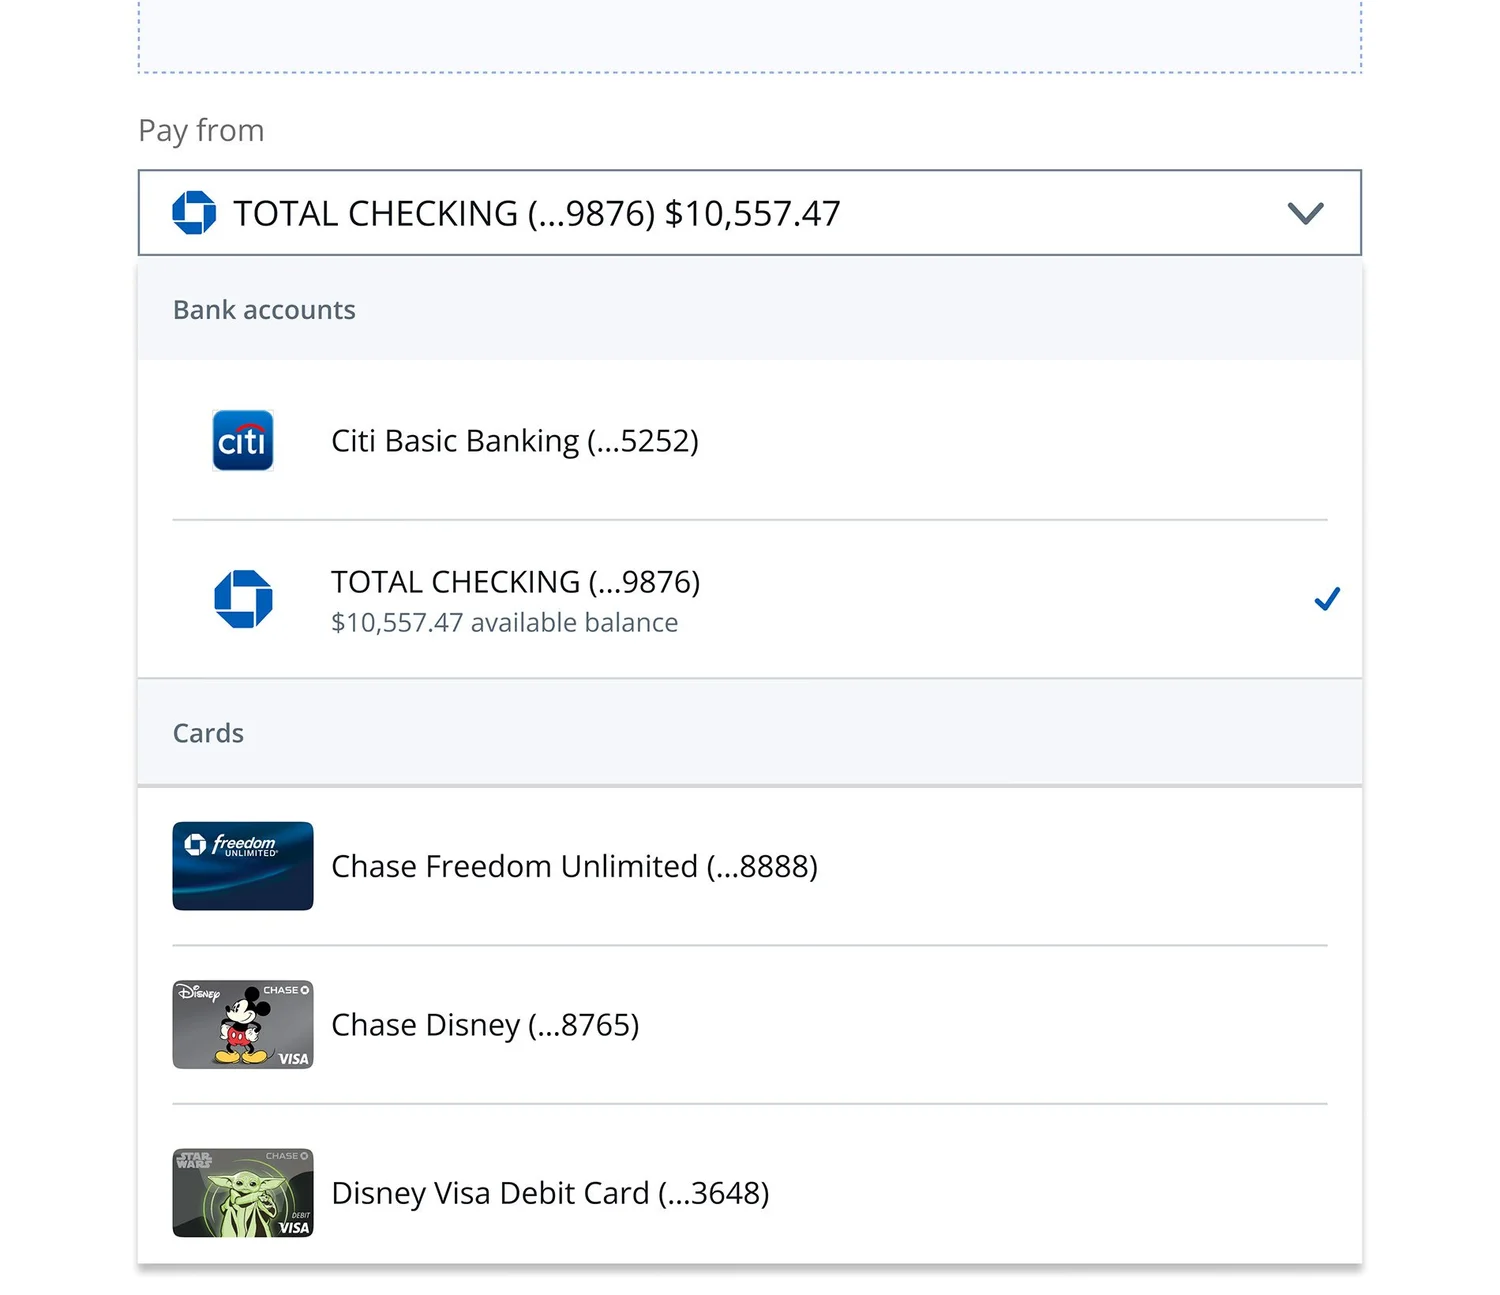The height and width of the screenshot is (1295, 1500).
Task: Click the Mickey Mouse Disney card image
Action: 243,1025
